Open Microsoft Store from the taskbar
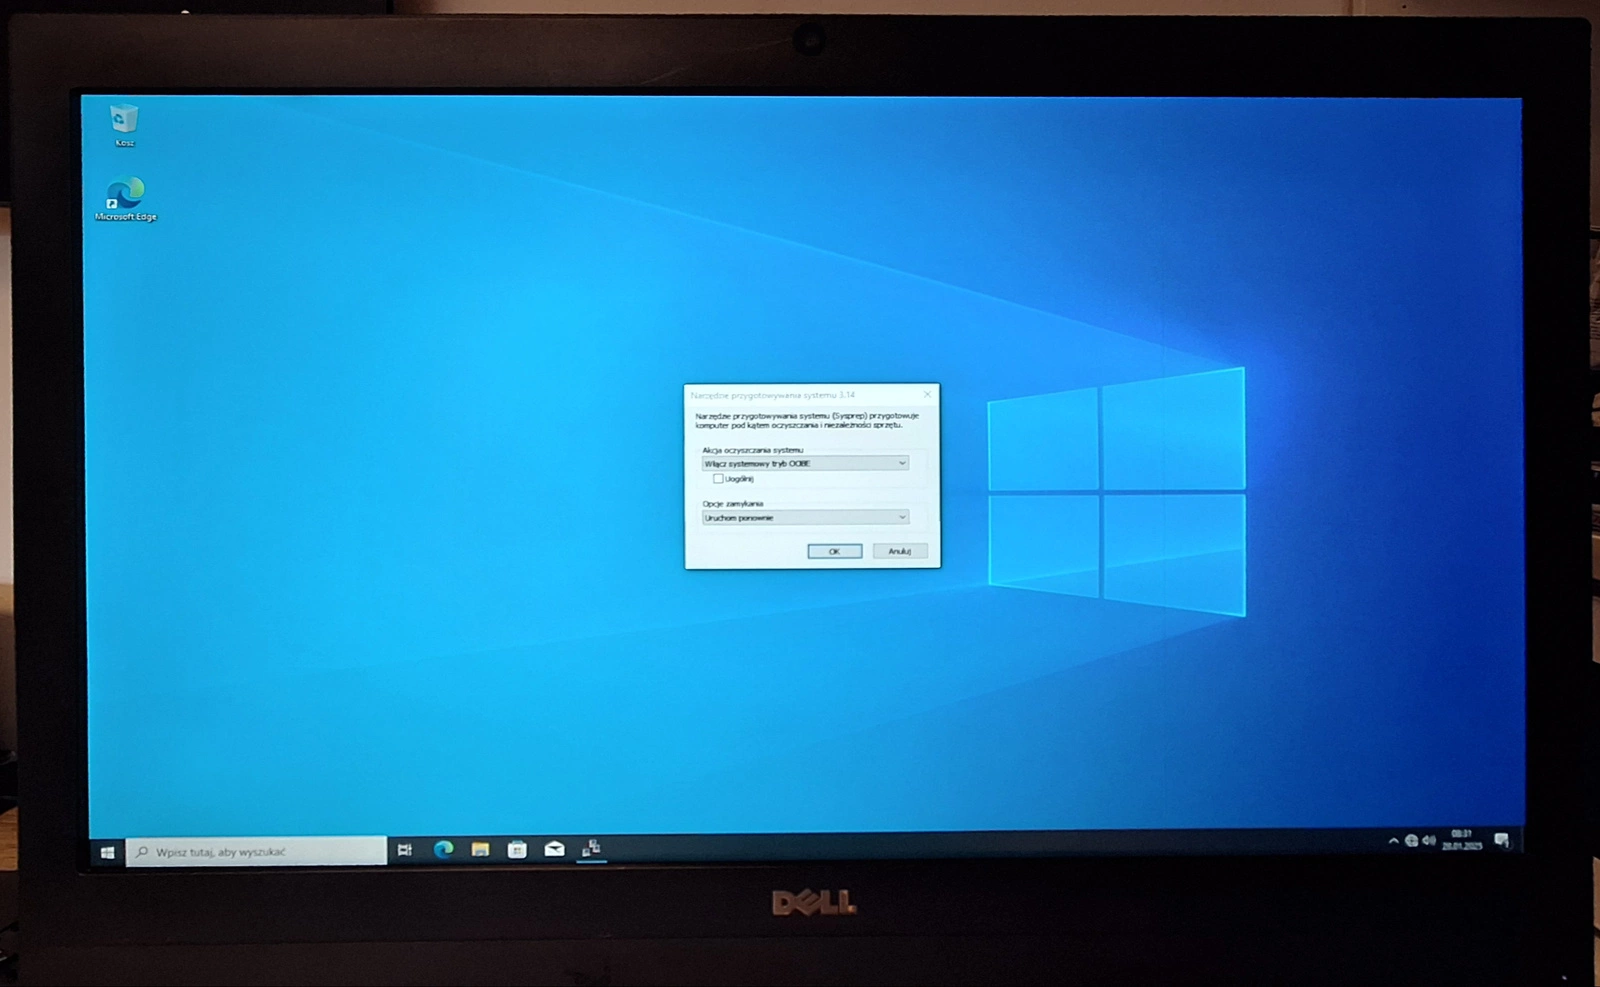 point(517,849)
